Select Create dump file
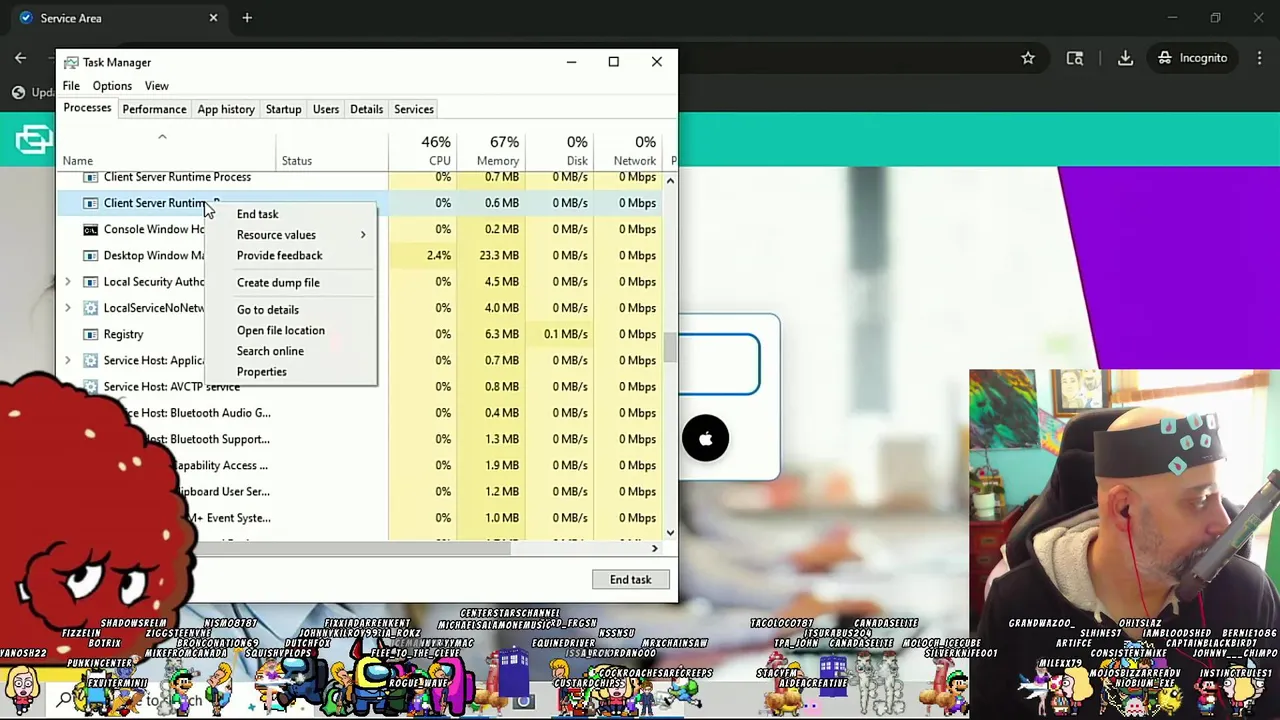Screen dimensions: 1280x720 point(278,282)
